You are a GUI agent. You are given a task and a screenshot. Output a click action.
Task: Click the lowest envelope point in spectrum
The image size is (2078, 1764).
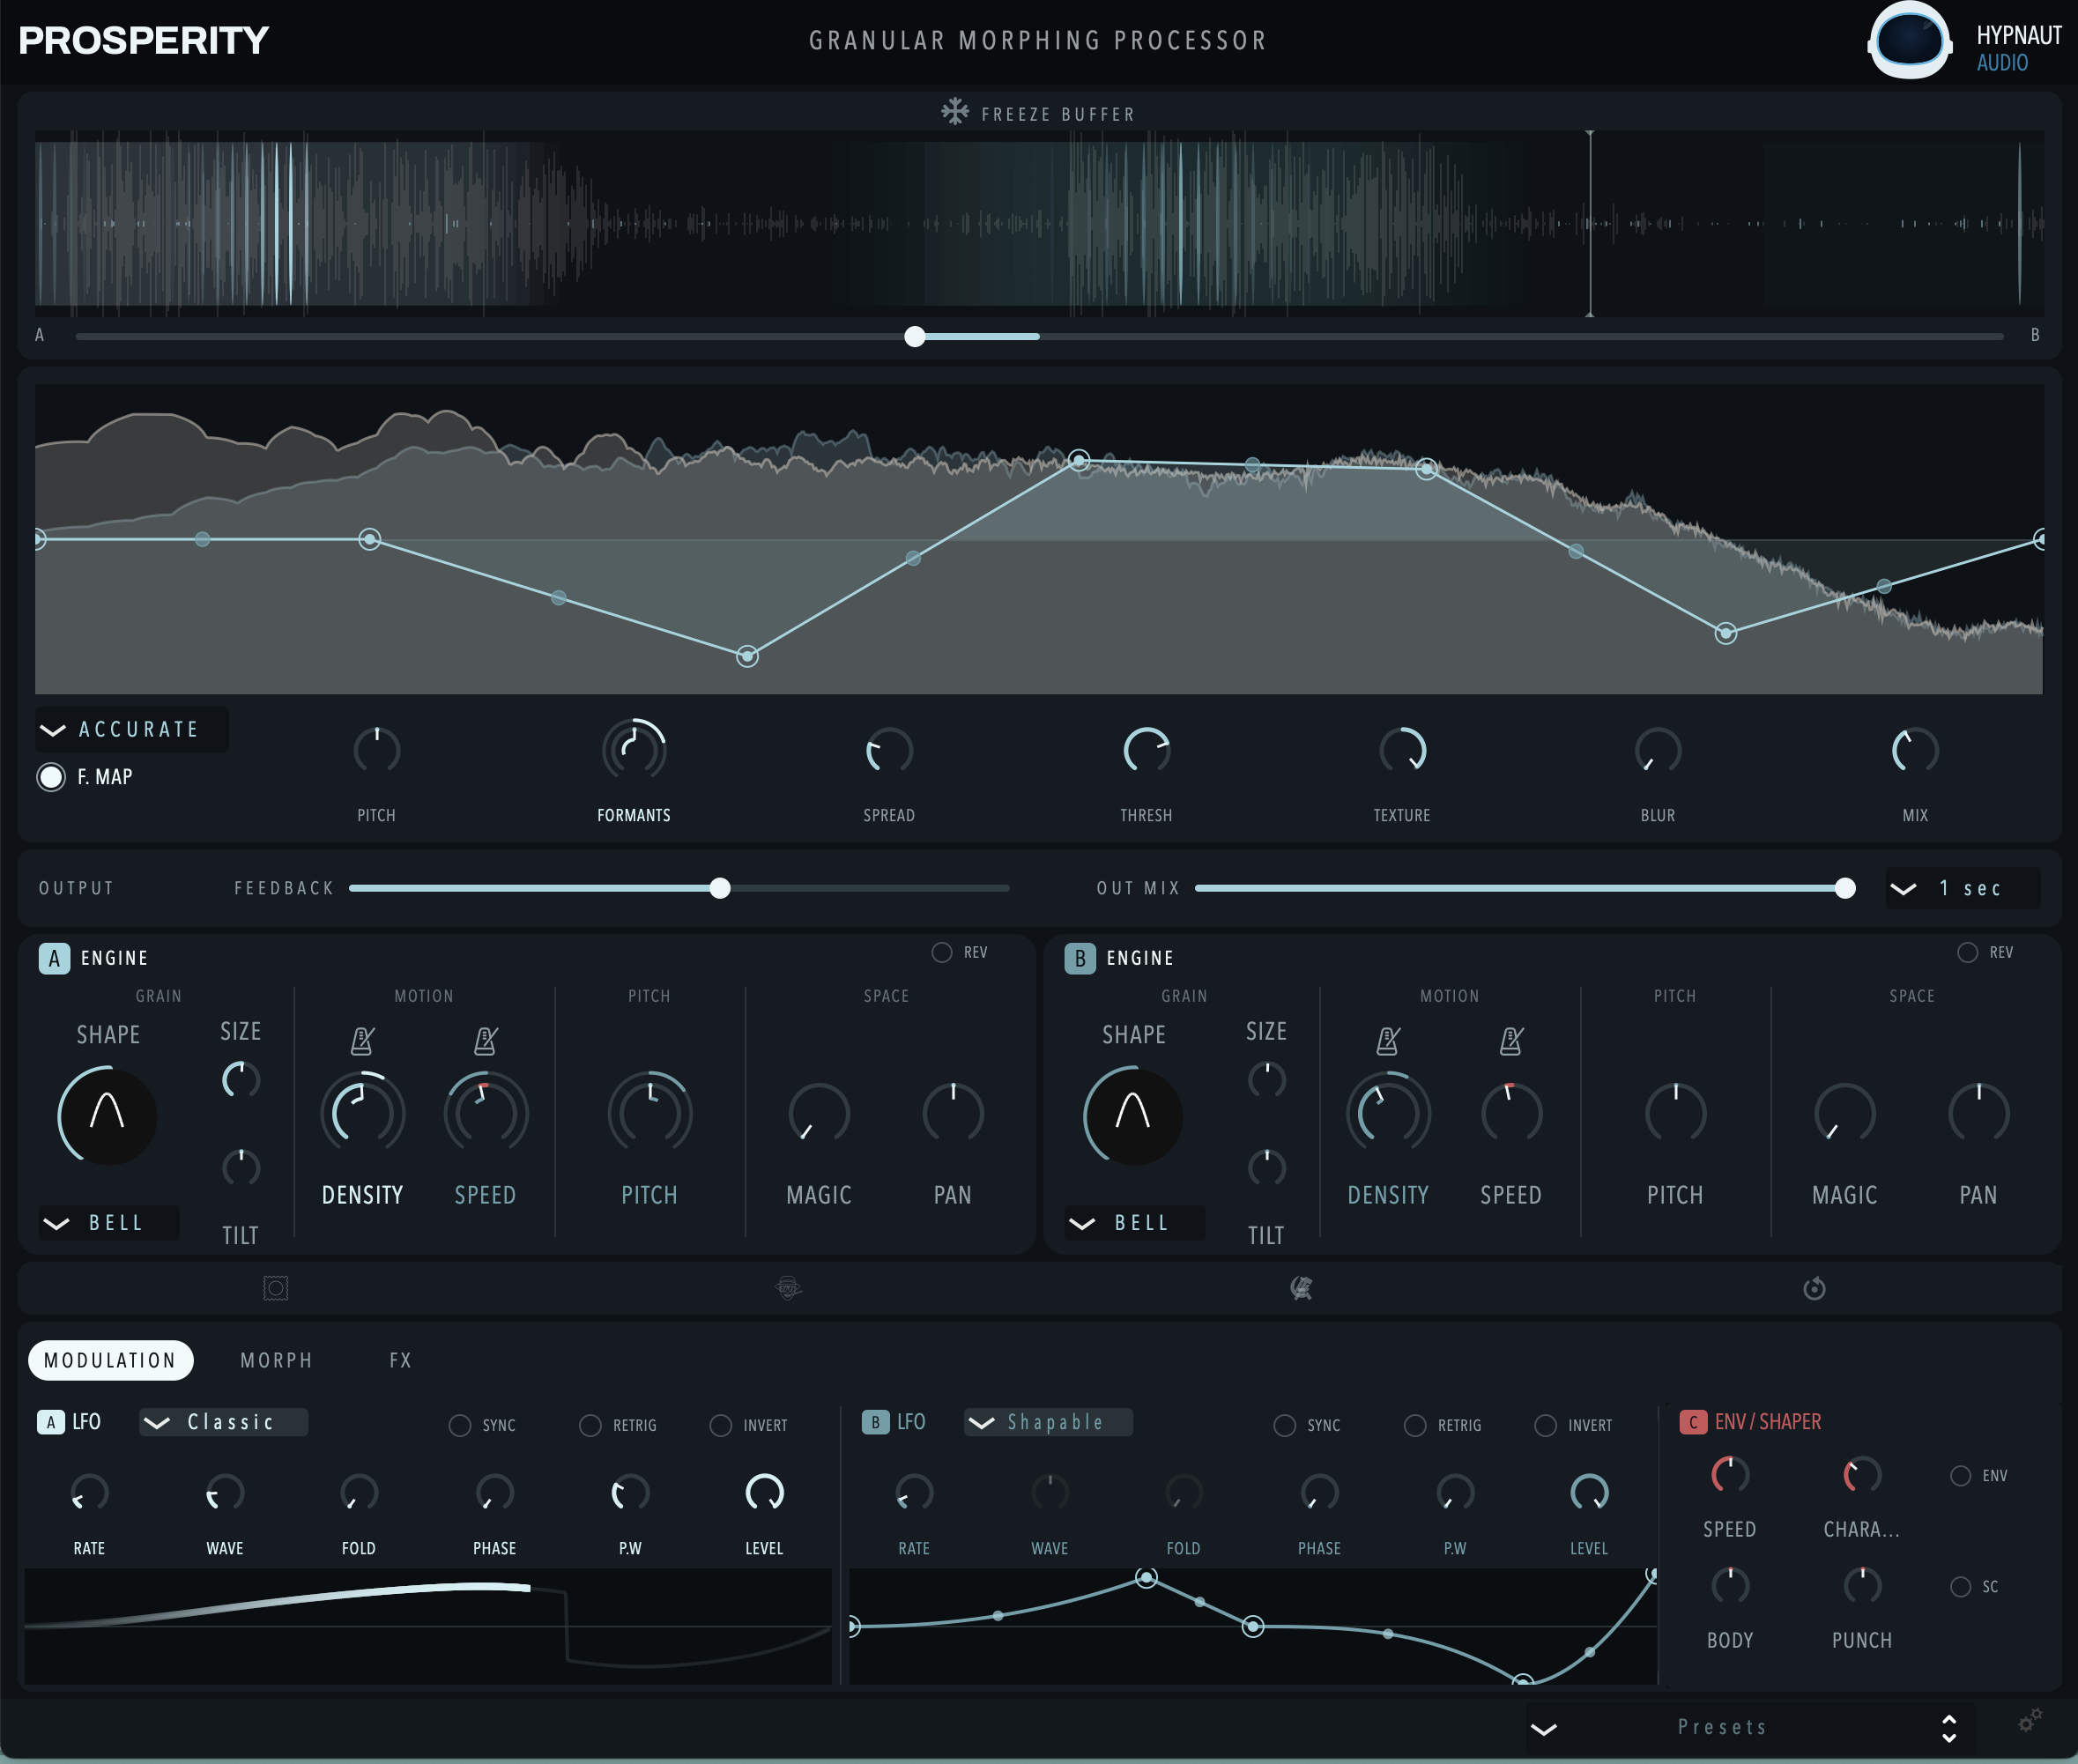[747, 656]
